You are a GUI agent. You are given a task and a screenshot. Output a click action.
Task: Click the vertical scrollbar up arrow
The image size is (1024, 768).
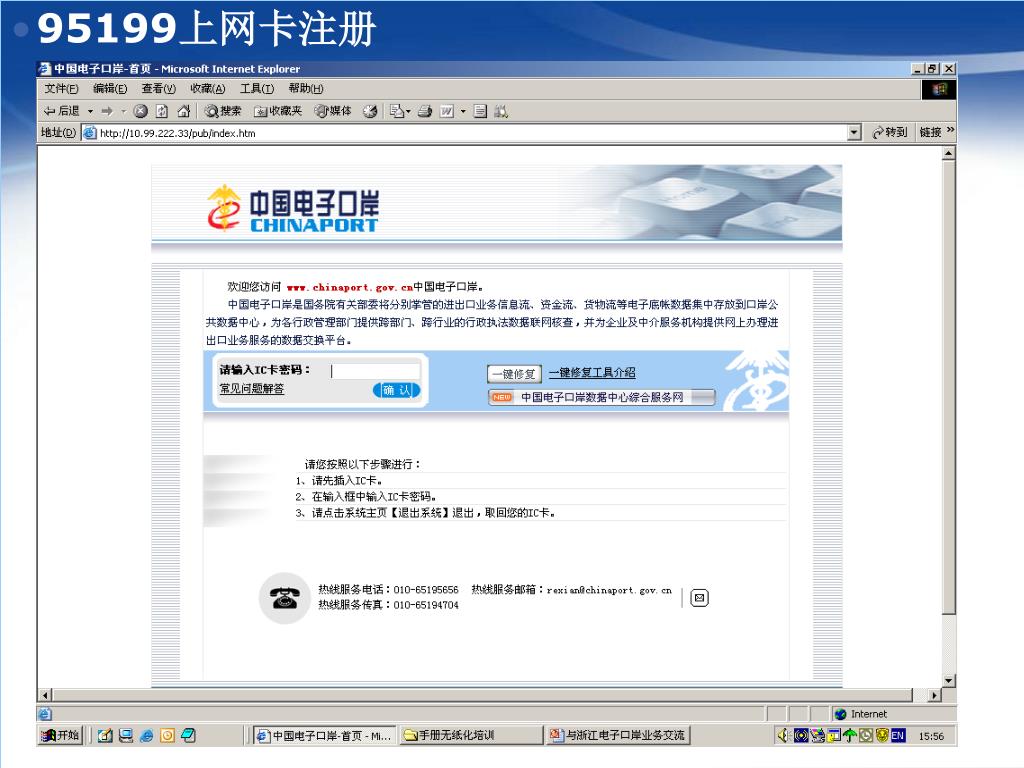pyautogui.click(x=949, y=153)
